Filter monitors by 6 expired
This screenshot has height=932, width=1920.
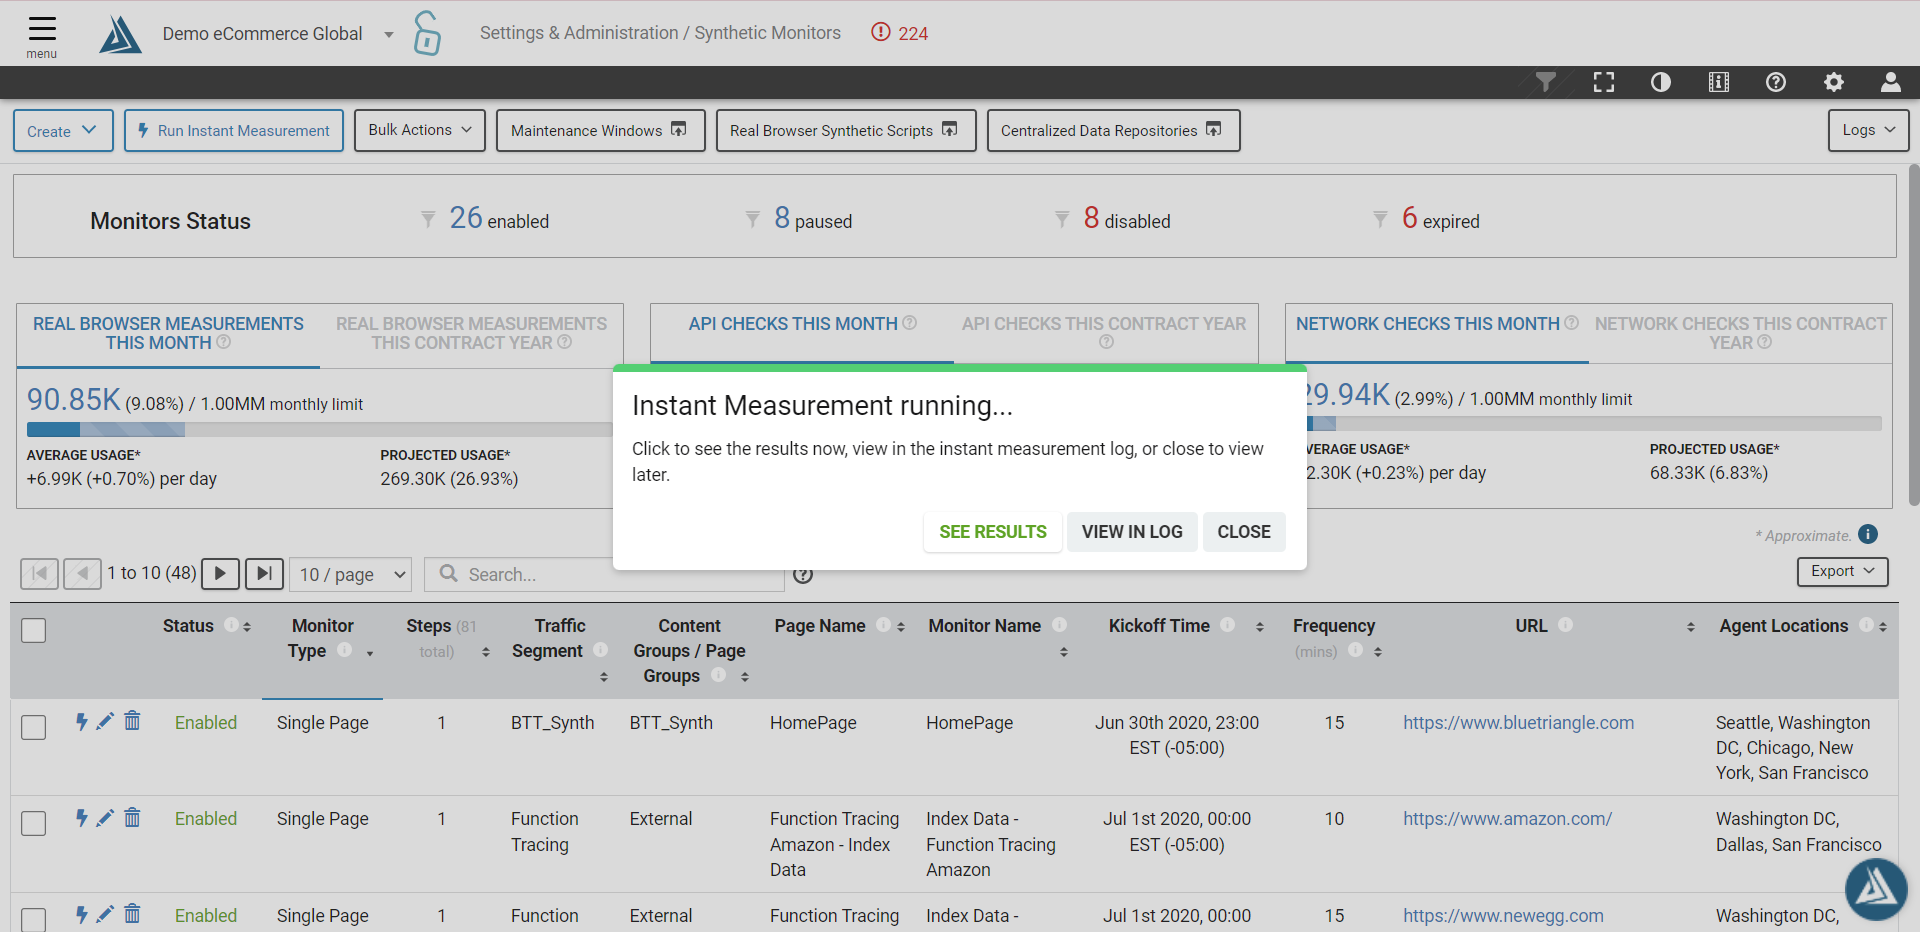point(1426,219)
